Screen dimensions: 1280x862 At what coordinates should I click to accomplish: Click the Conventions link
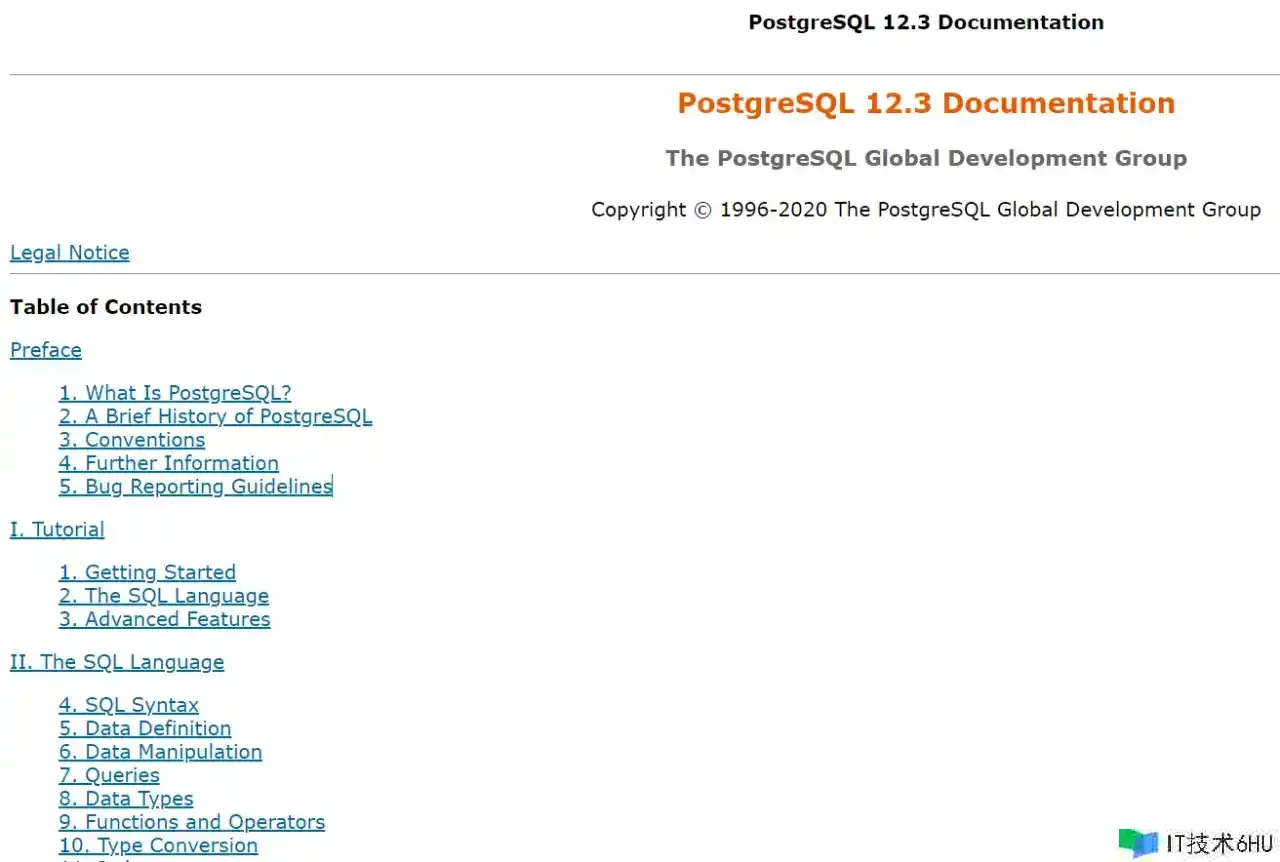tap(131, 440)
